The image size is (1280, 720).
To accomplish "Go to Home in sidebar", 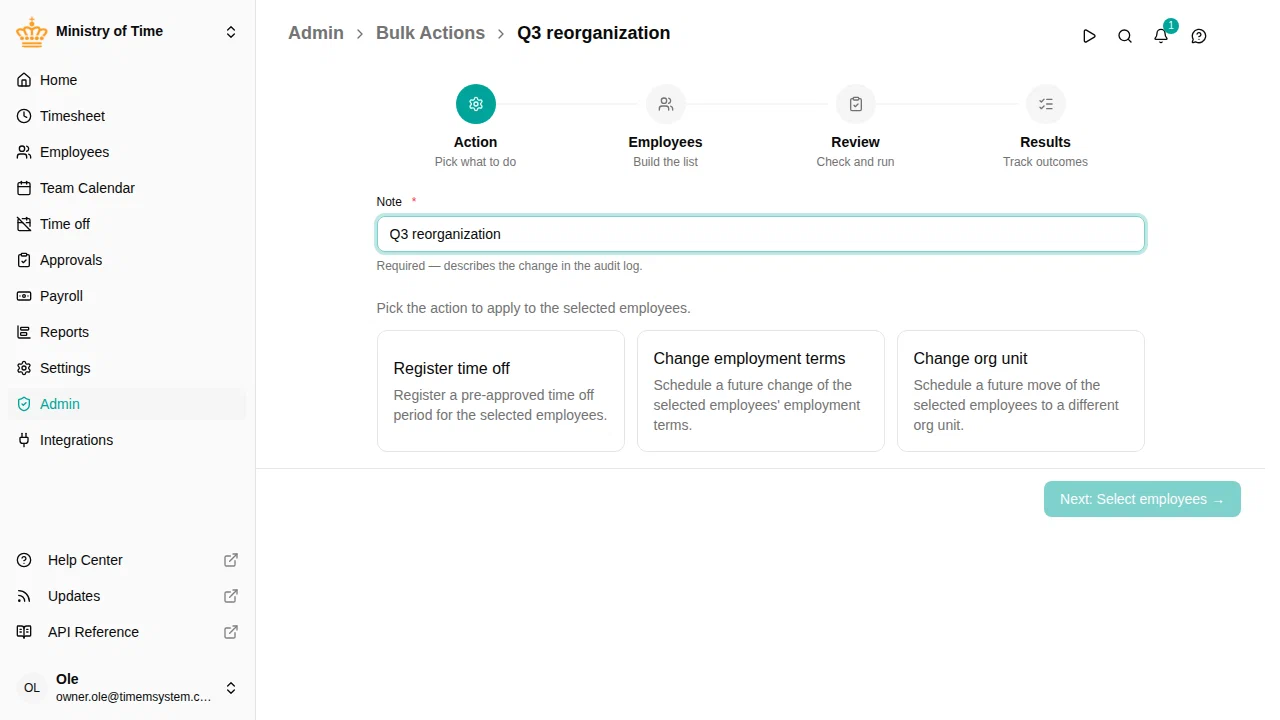I will pos(127,80).
